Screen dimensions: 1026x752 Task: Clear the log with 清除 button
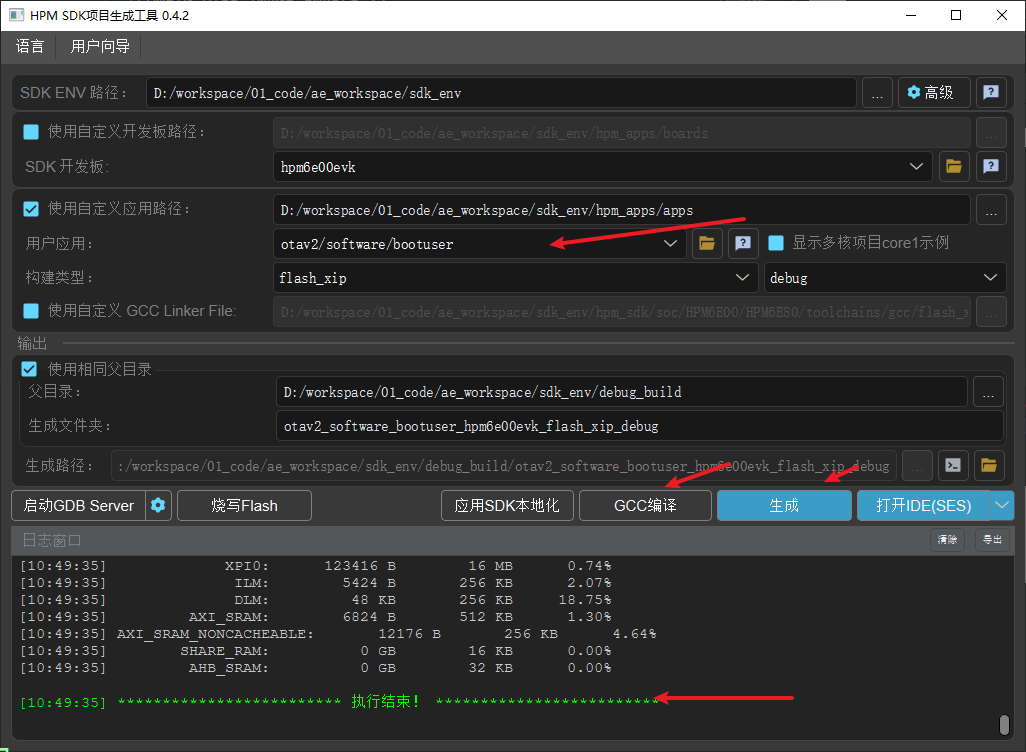(947, 540)
